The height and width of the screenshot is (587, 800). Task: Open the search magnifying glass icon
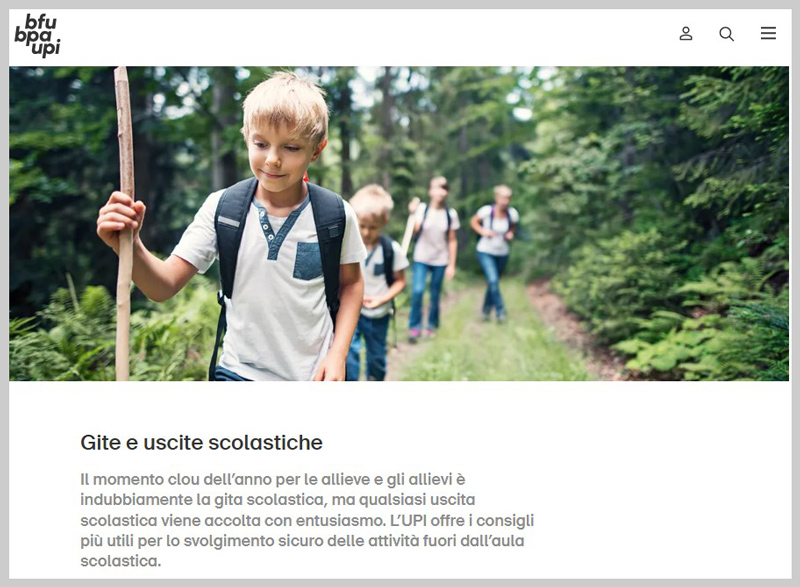coord(727,34)
